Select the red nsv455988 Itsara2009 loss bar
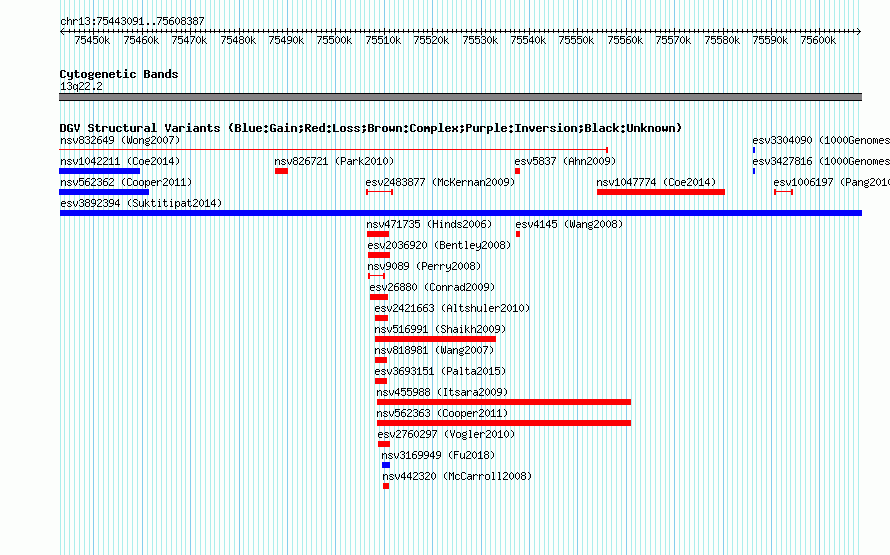Screen dimensions: 890x555 [x=504, y=402]
